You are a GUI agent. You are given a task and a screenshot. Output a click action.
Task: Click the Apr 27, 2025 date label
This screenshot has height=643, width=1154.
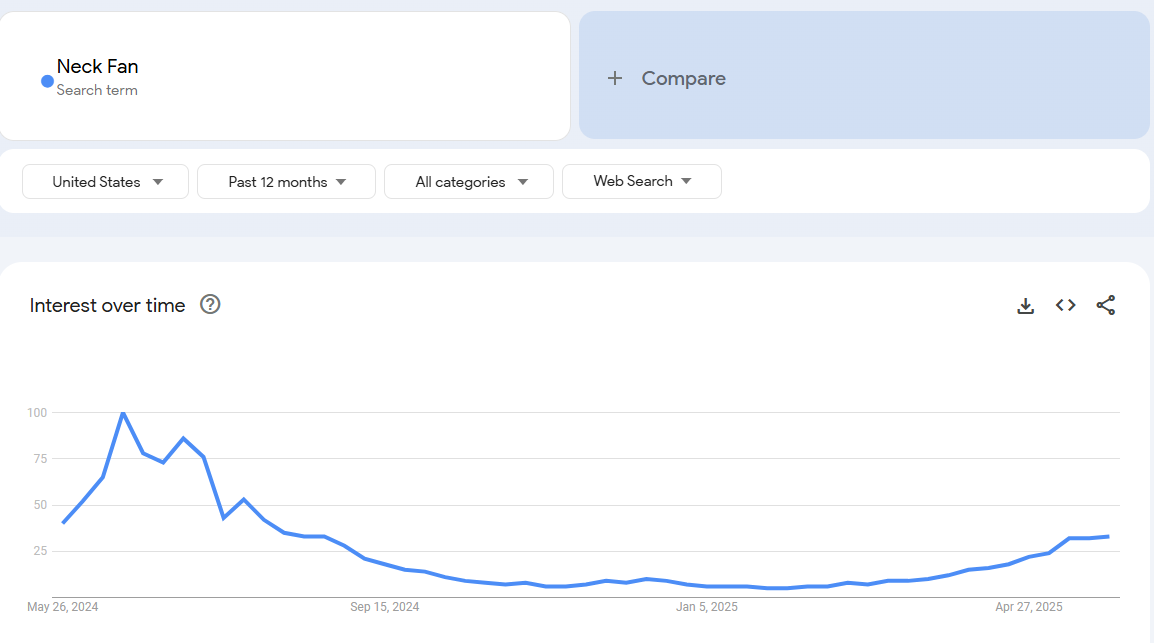pos(1029,607)
